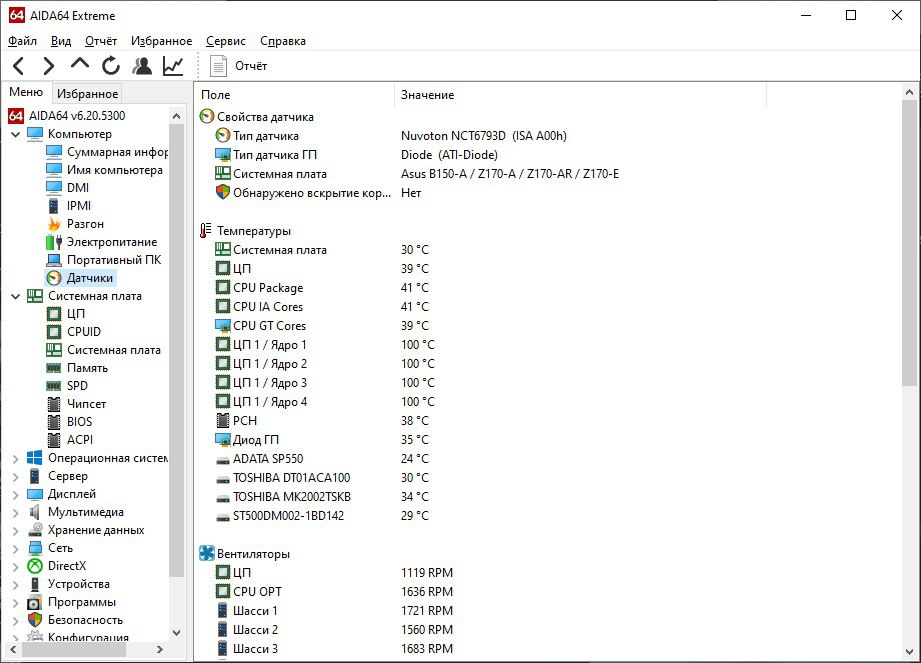This screenshot has height=663, width=921.
Task: Open the Справка menu
Action: tap(283, 41)
